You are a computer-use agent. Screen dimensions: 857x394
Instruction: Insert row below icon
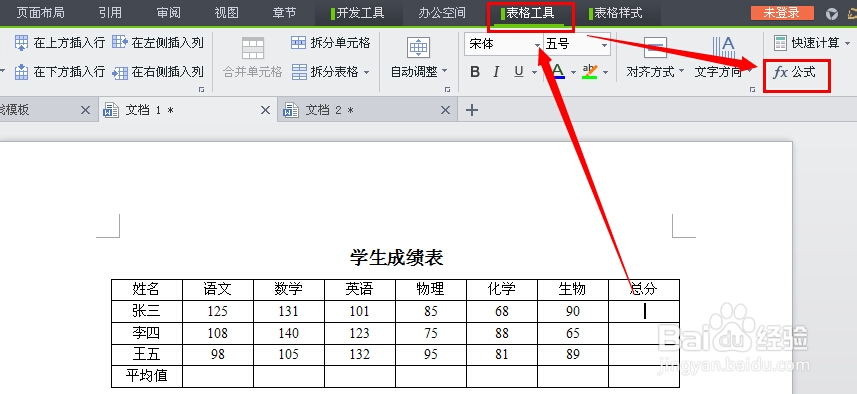click(x=21, y=72)
